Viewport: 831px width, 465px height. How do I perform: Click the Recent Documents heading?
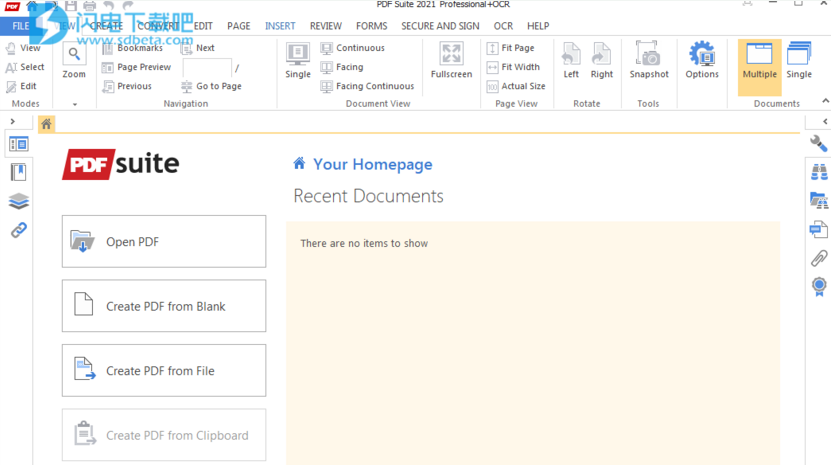coord(368,196)
